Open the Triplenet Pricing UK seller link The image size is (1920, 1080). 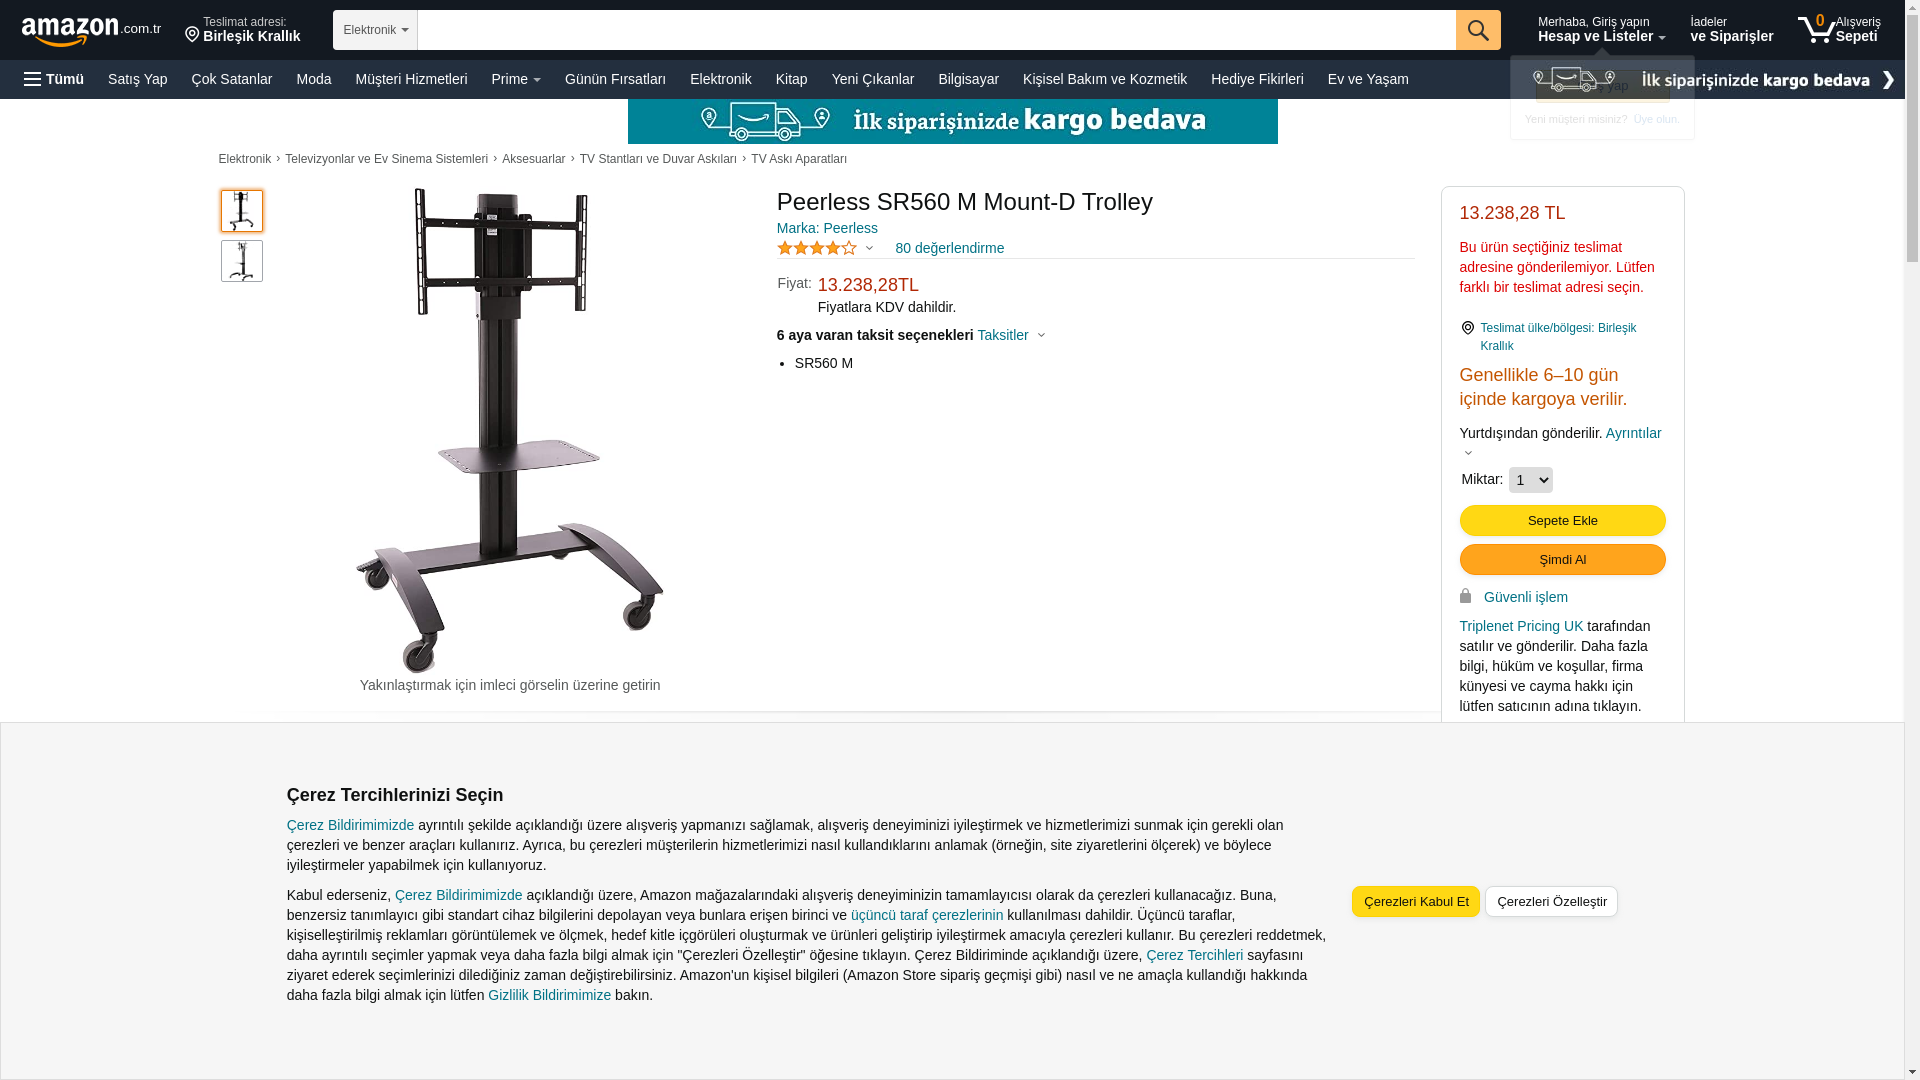coord(1521,626)
